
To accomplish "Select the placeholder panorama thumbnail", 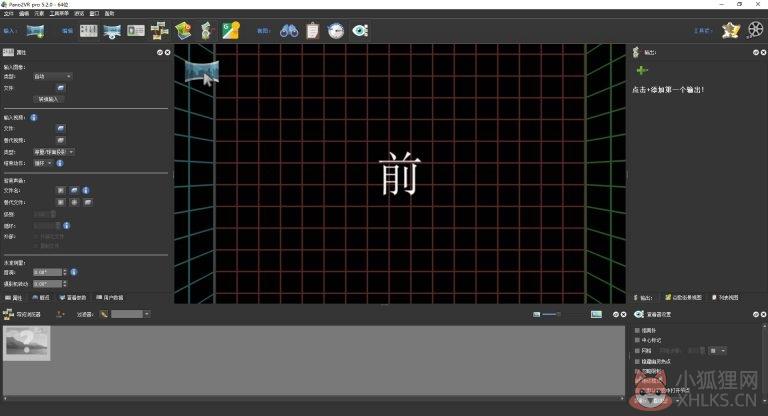I will tap(26, 343).
